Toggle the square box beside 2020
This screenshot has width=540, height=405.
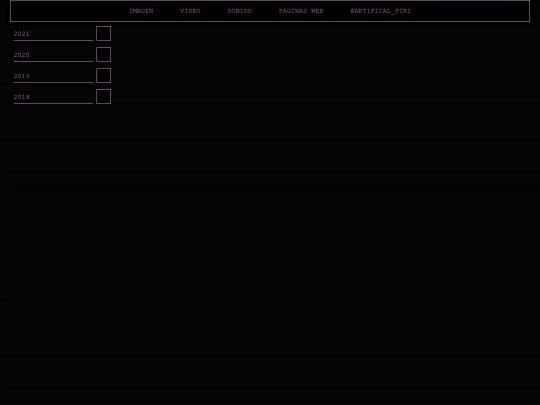point(103,54)
